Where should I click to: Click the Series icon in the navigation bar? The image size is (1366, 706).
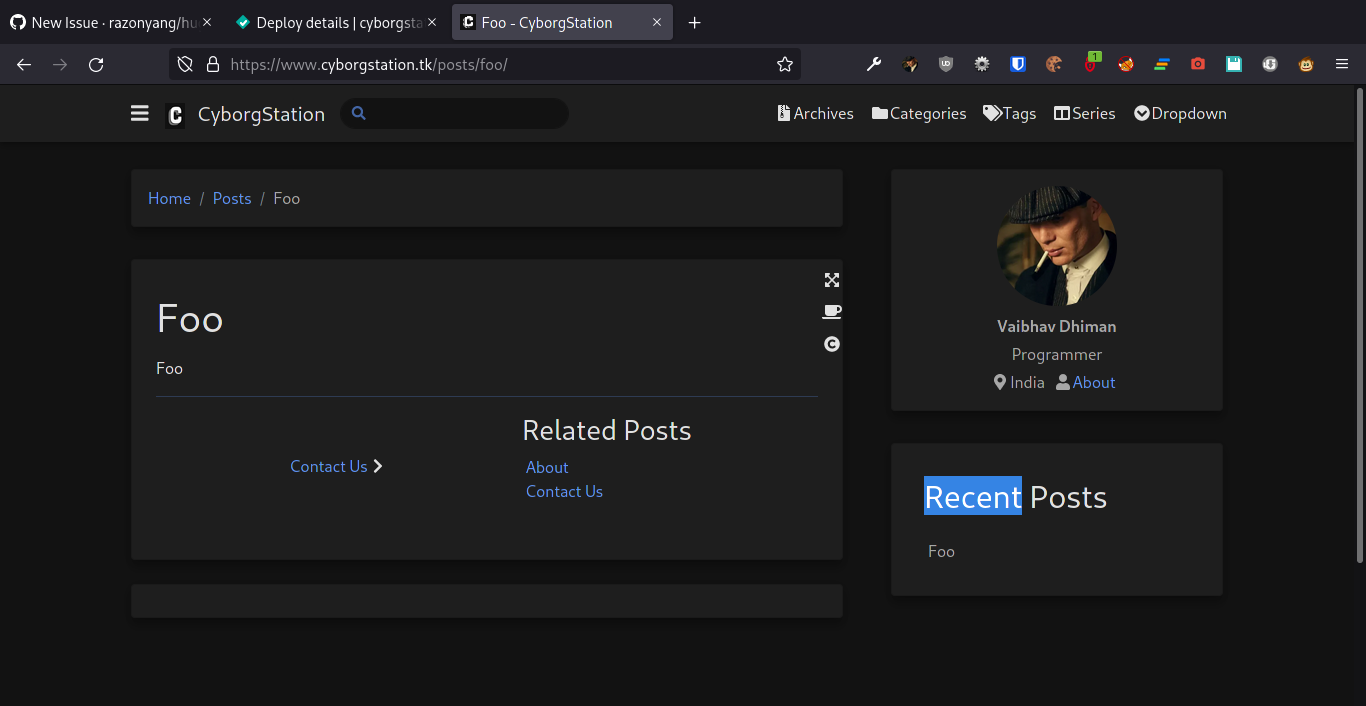pos(1061,113)
